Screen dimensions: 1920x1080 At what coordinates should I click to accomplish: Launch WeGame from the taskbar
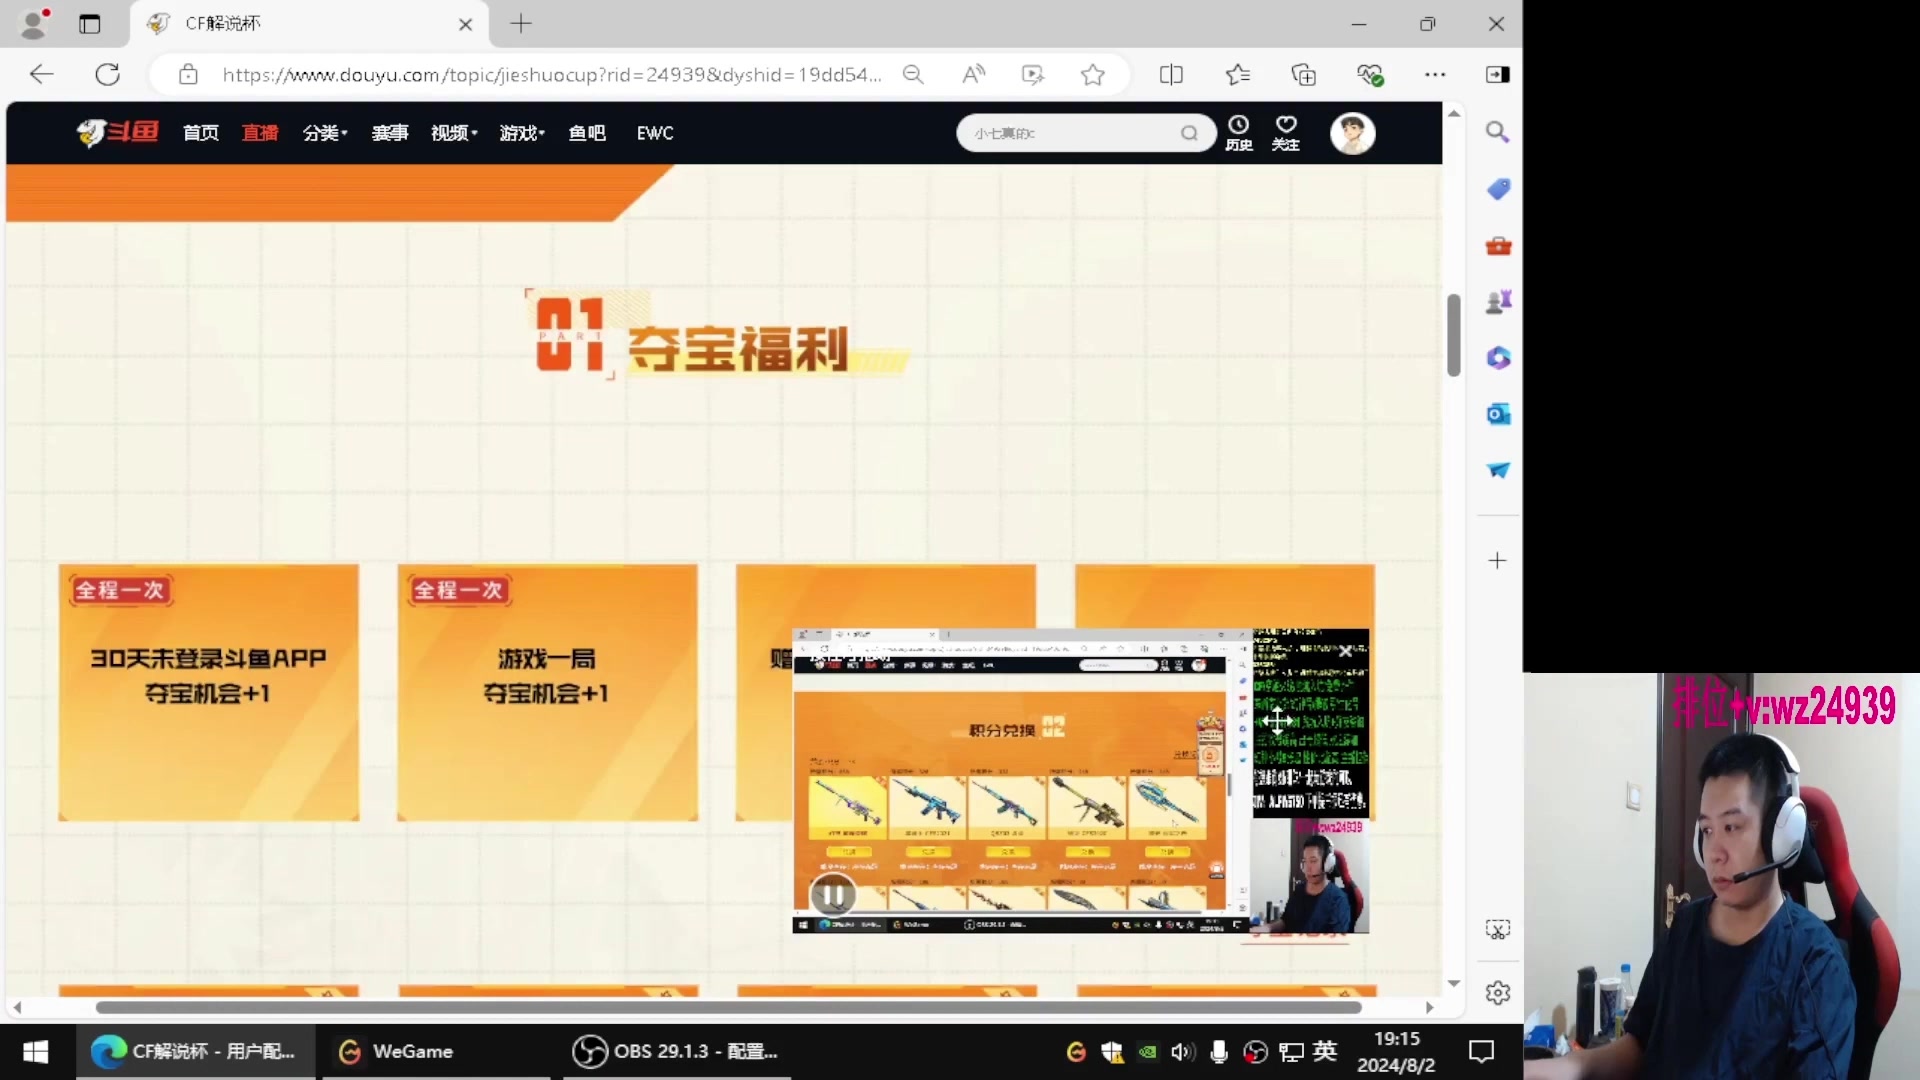tap(413, 1051)
